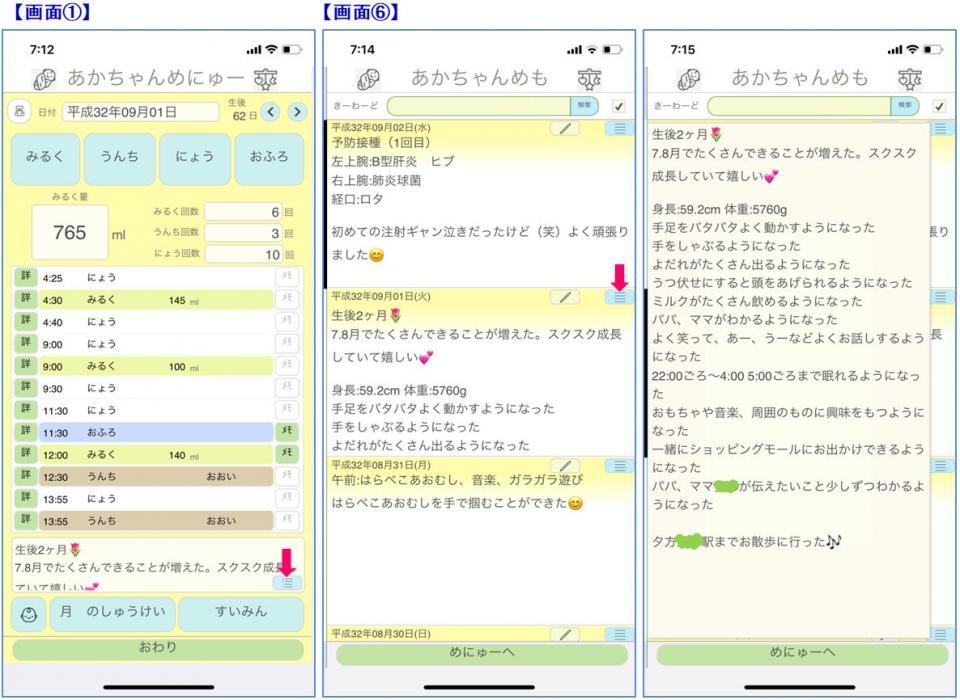Tap keyword field in 7:14 memo screen

(x=479, y=106)
